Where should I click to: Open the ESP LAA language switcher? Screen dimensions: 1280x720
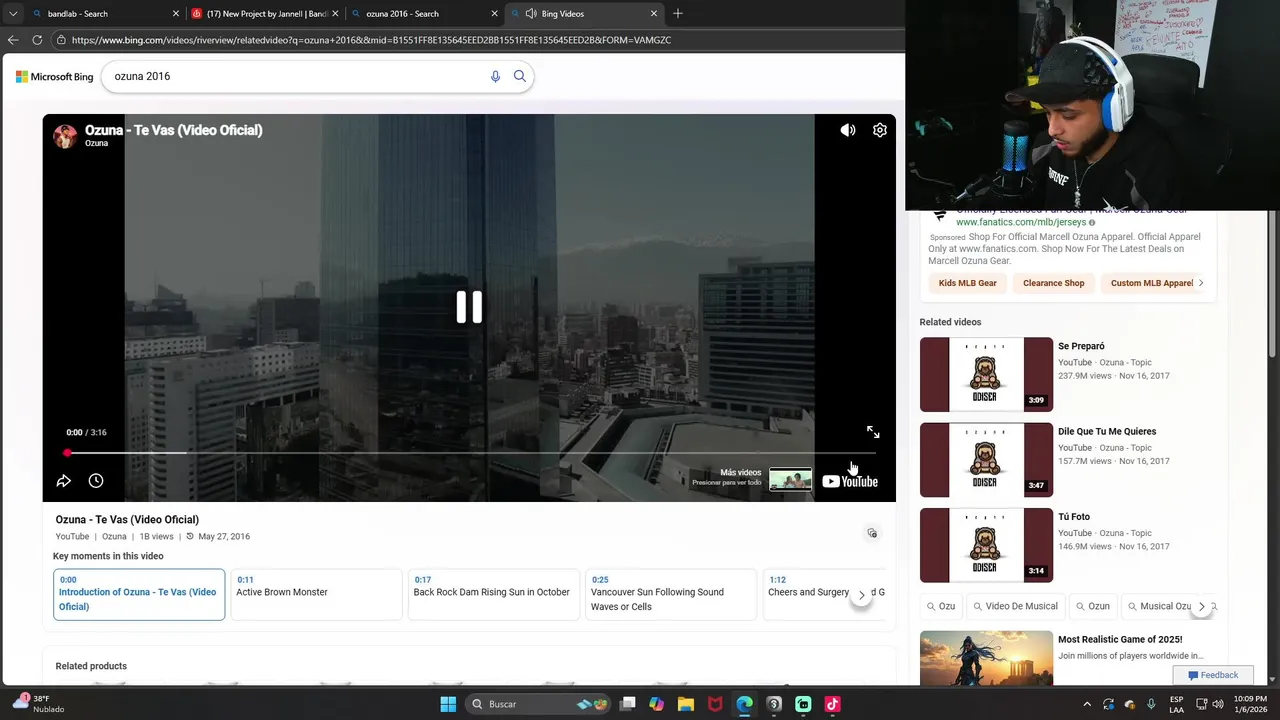tap(1177, 704)
